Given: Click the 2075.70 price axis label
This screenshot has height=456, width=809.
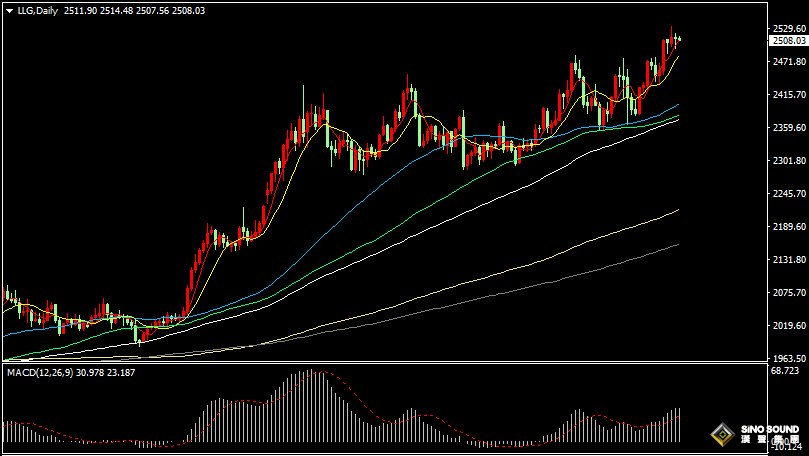Looking at the screenshot, I should (x=788, y=293).
